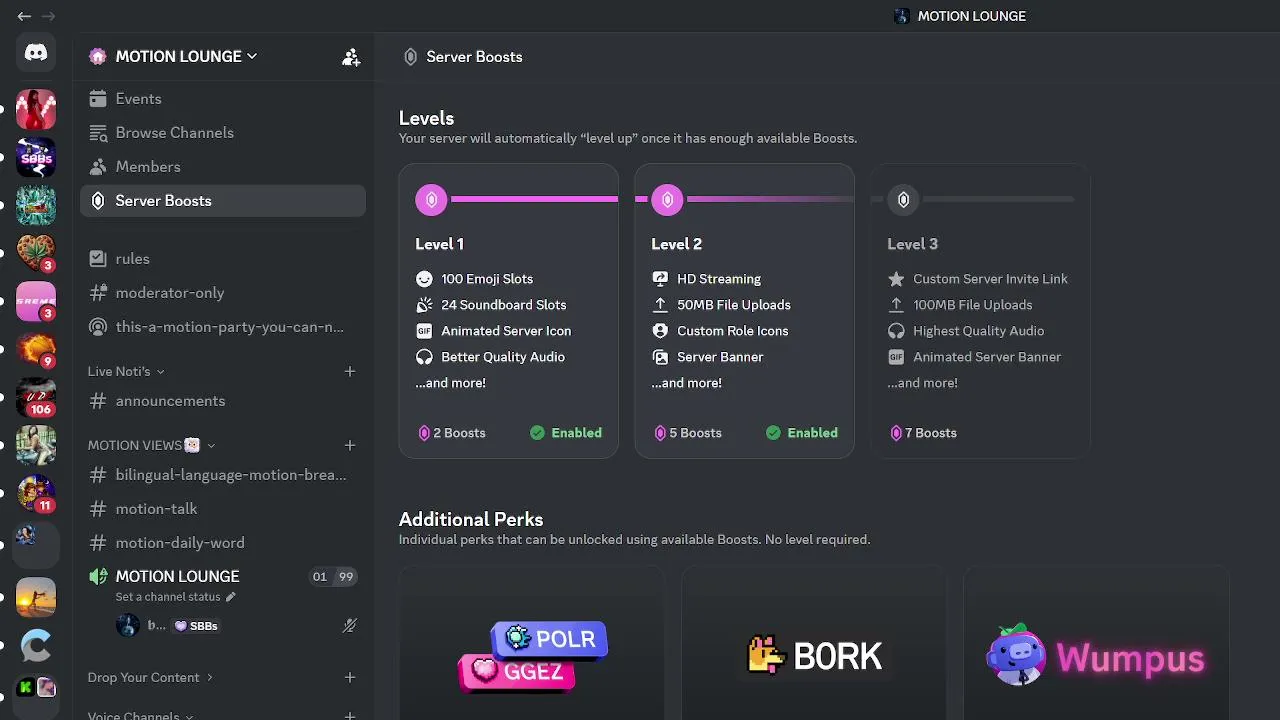The image size is (1280, 720).
Task: Click the "Enabled" status in the Level 2 card
Action: tap(802, 433)
